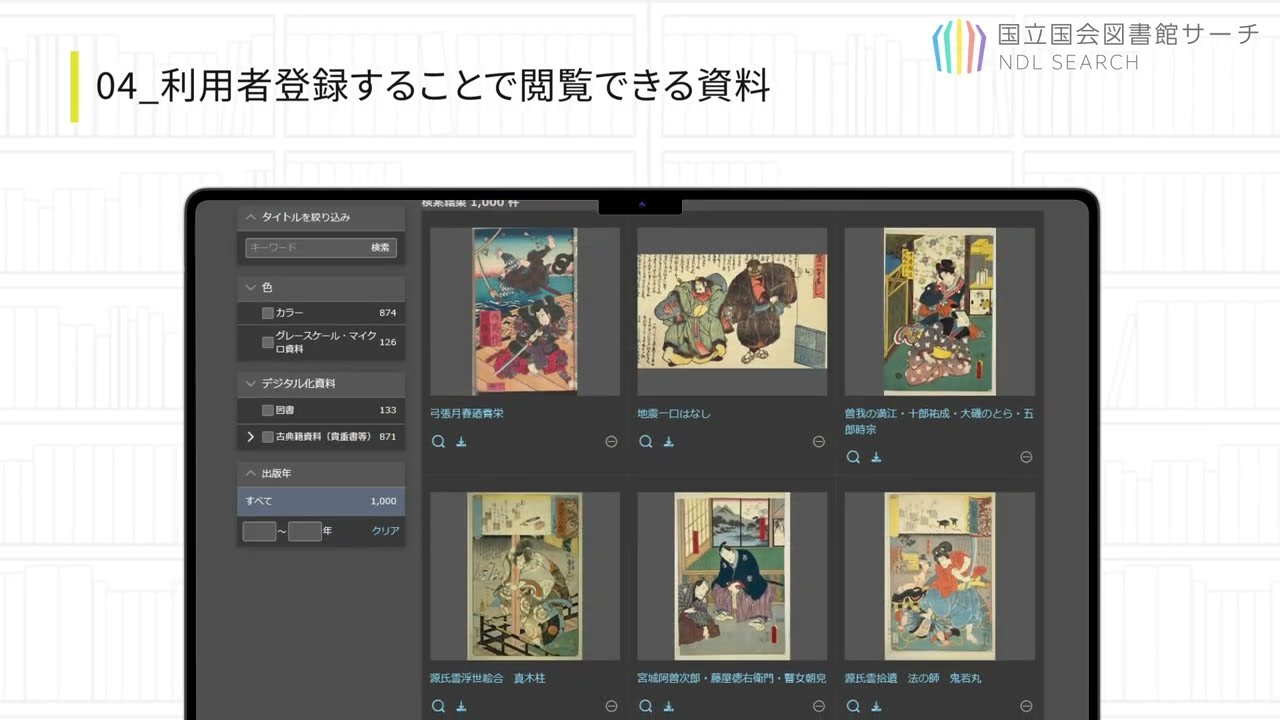
Task: Open title 曽我の満江・十郎祐成・大磯のとら・五郎時宗
Action: click(939, 421)
